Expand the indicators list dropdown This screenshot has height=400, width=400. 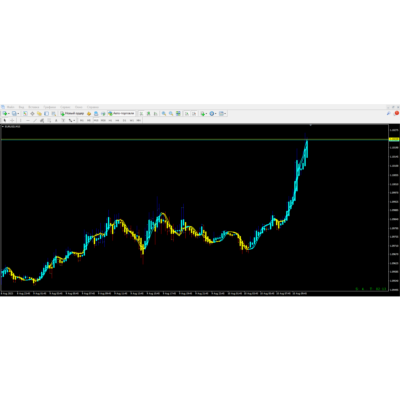[x=207, y=114]
